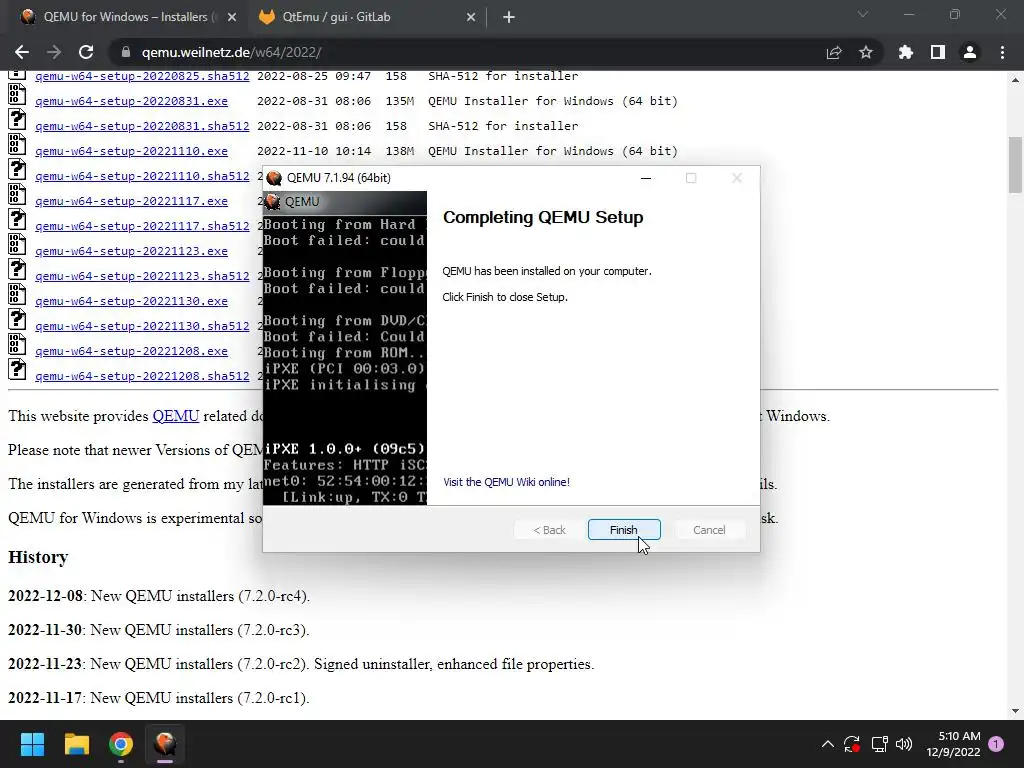Download qemu-w64-setup-20221208.exe

131,351
